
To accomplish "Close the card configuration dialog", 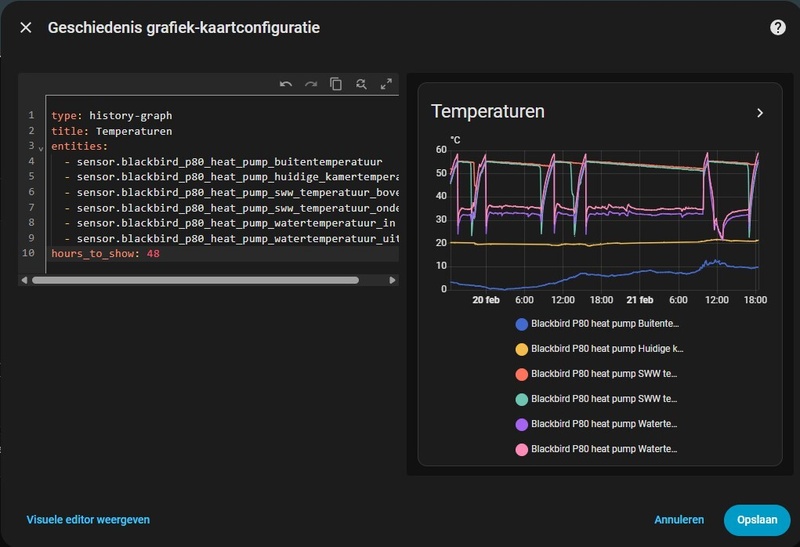I will point(26,28).
